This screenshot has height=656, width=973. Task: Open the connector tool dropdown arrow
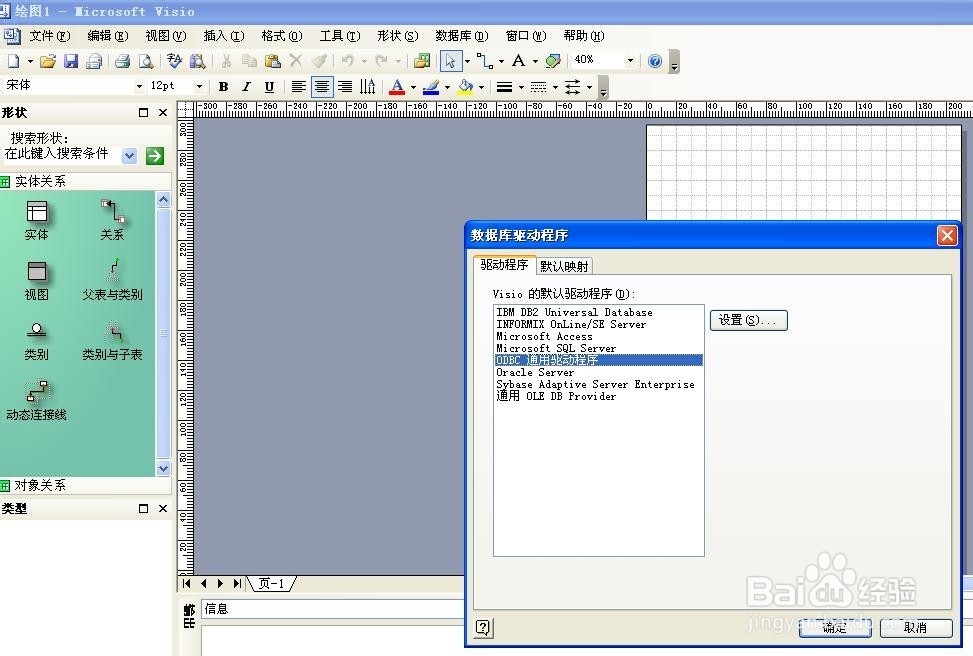click(x=501, y=61)
